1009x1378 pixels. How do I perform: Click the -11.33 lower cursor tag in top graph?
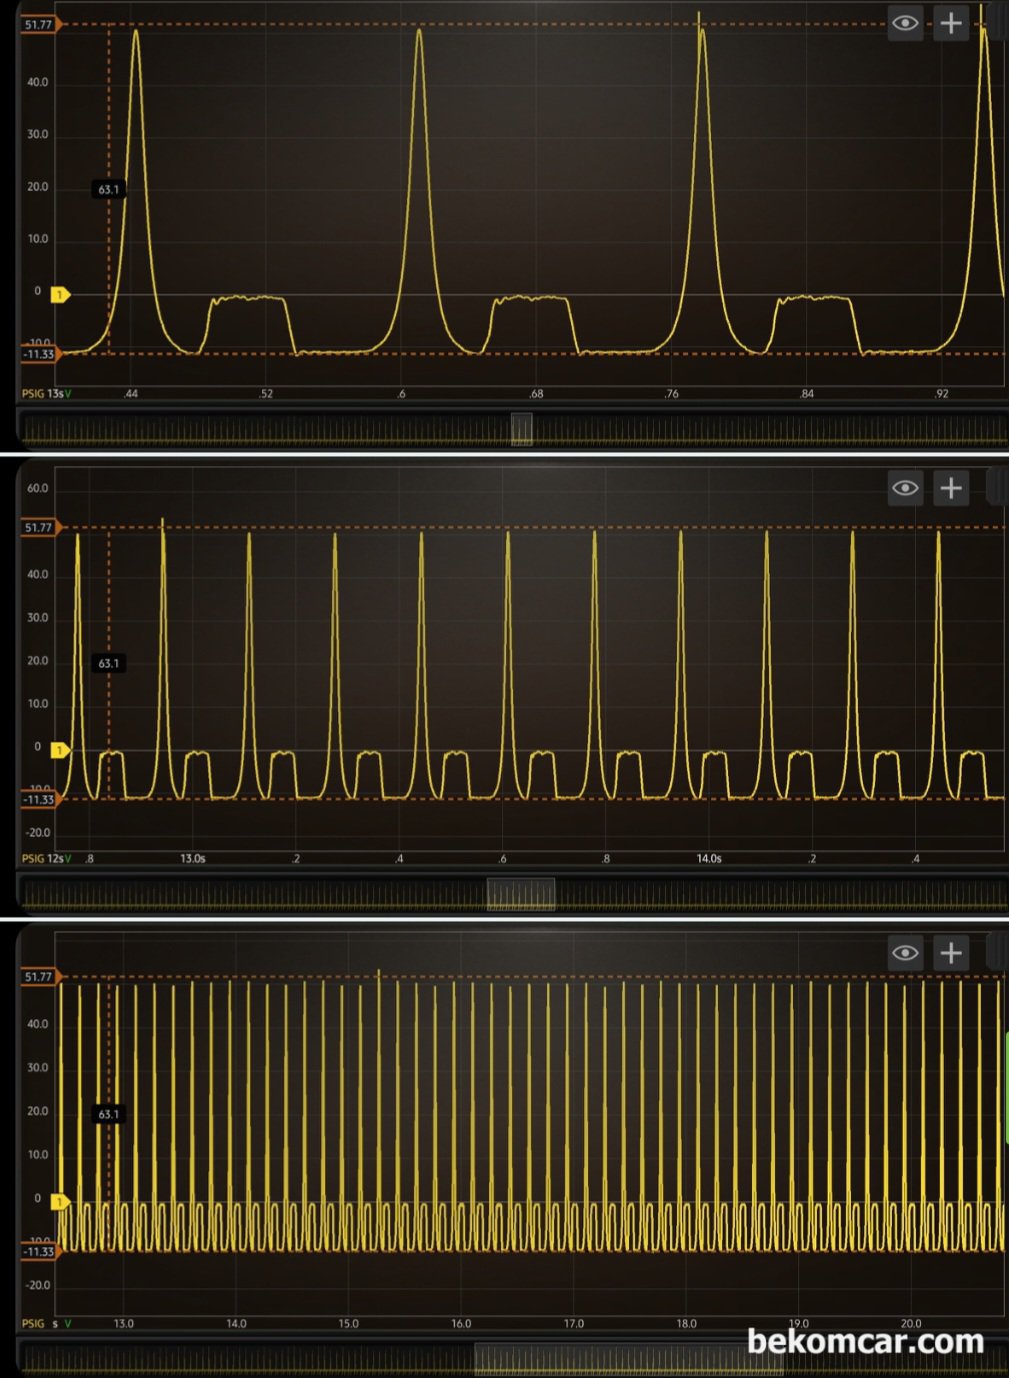(x=39, y=354)
